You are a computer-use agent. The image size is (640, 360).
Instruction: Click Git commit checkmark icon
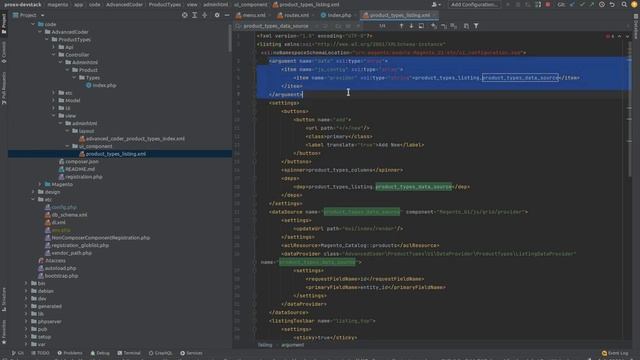pyautogui.click(x=582, y=4)
